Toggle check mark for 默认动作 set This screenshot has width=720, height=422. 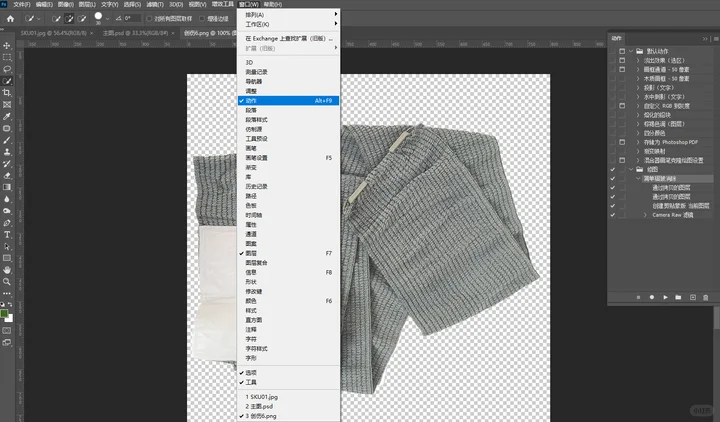pos(613,51)
